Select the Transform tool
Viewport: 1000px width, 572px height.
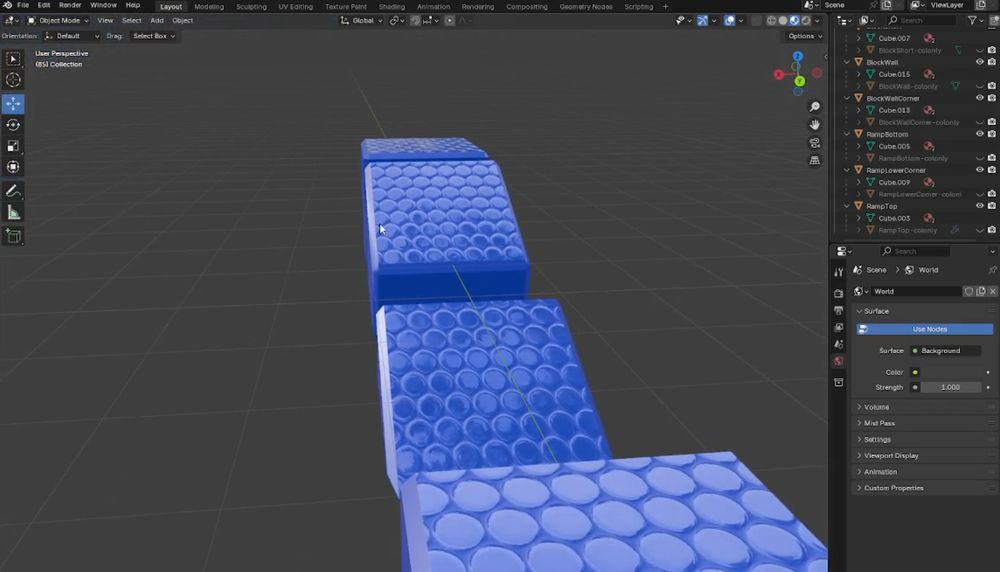click(x=13, y=167)
